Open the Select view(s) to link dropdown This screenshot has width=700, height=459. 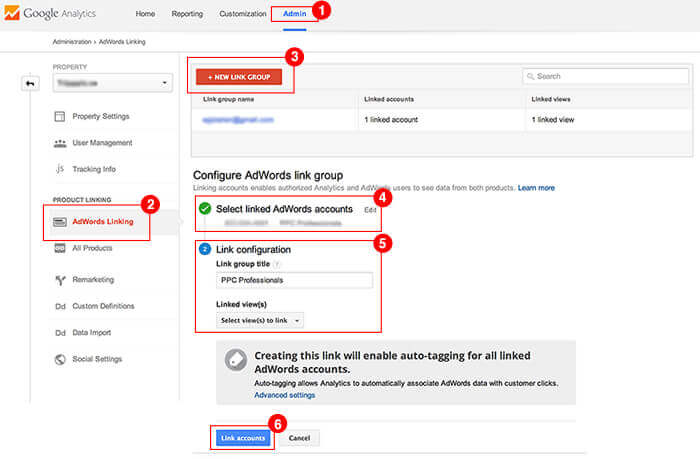[260, 321]
